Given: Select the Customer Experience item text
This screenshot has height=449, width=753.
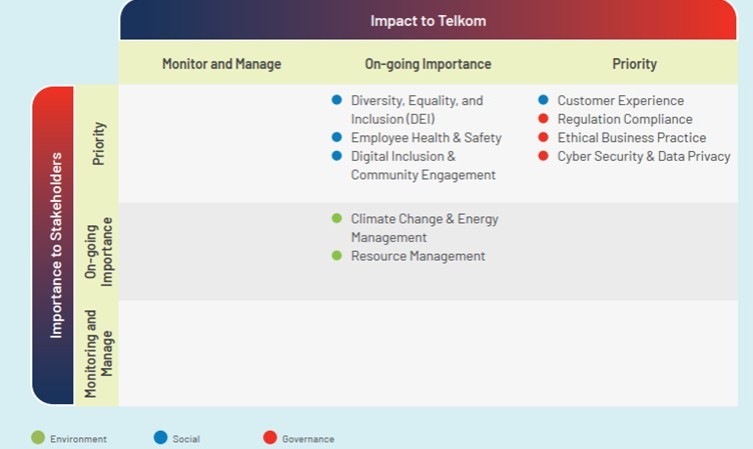Looking at the screenshot, I should (x=620, y=100).
